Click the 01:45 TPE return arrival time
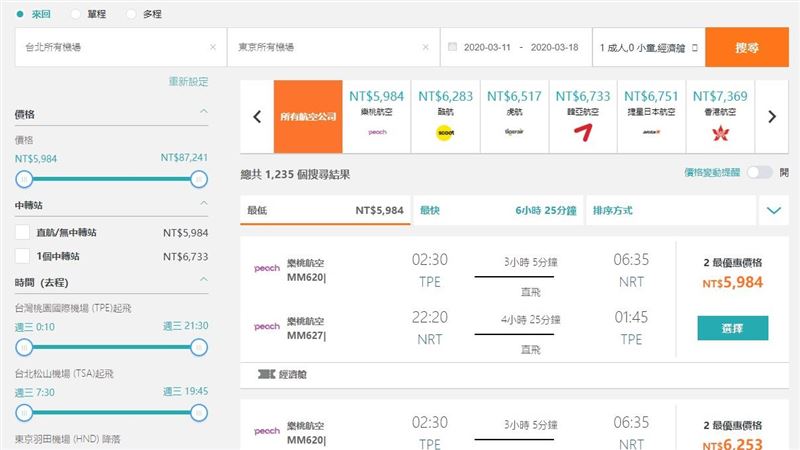 pos(631,317)
